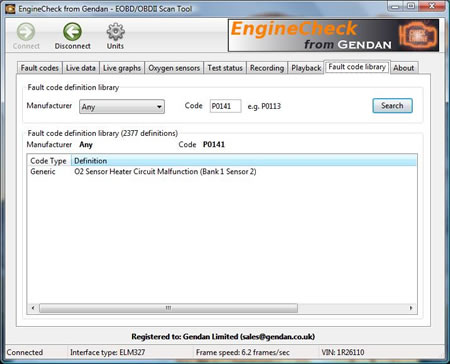Open the Units gear icon
Viewport: 450px width, 364px height.
115,32
